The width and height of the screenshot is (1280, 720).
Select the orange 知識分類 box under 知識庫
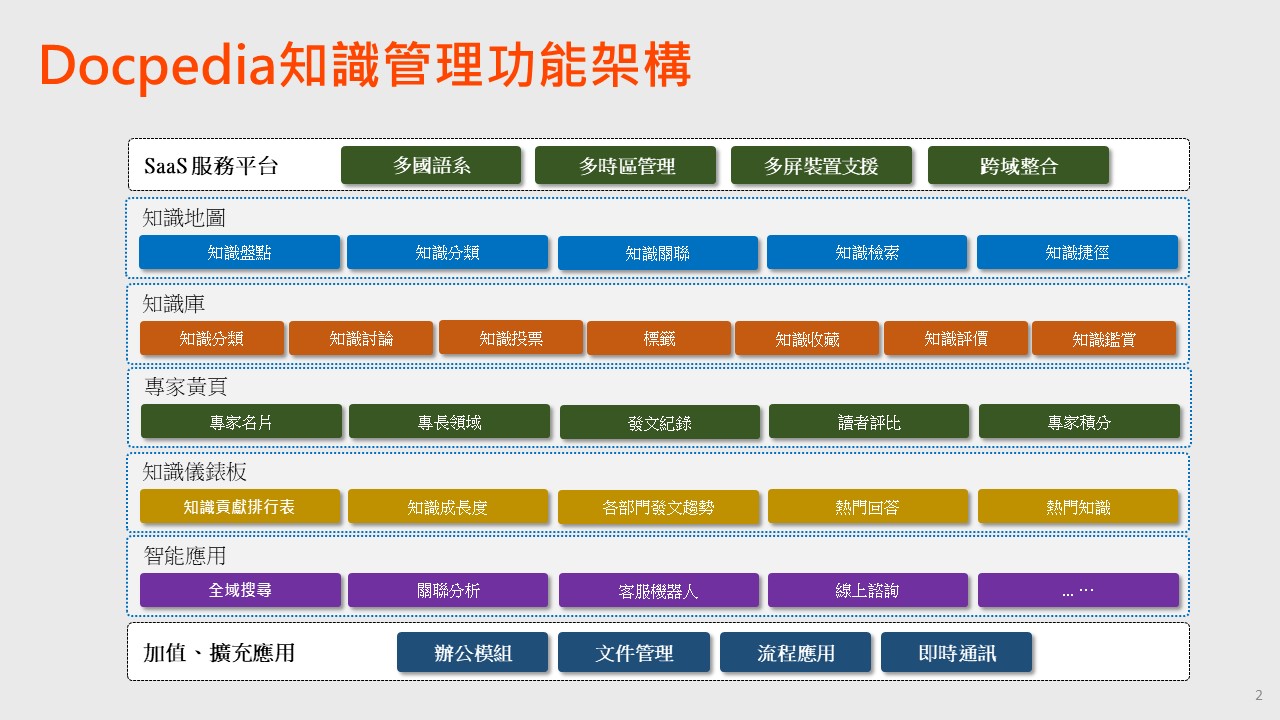[212, 338]
